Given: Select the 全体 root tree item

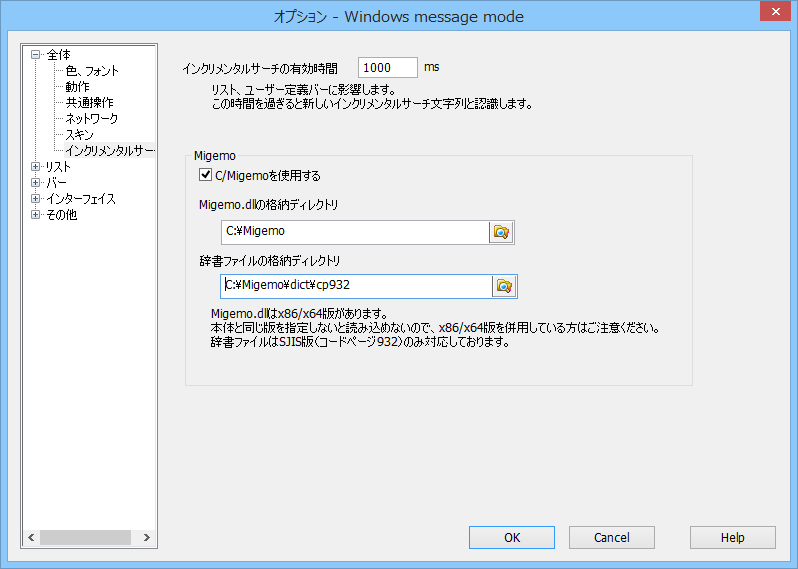Looking at the screenshot, I should coord(59,54).
